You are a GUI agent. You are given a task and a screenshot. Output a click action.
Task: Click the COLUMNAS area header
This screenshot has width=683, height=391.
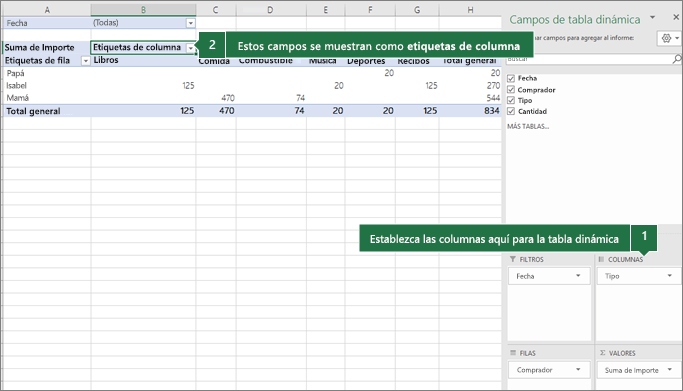(x=626, y=260)
